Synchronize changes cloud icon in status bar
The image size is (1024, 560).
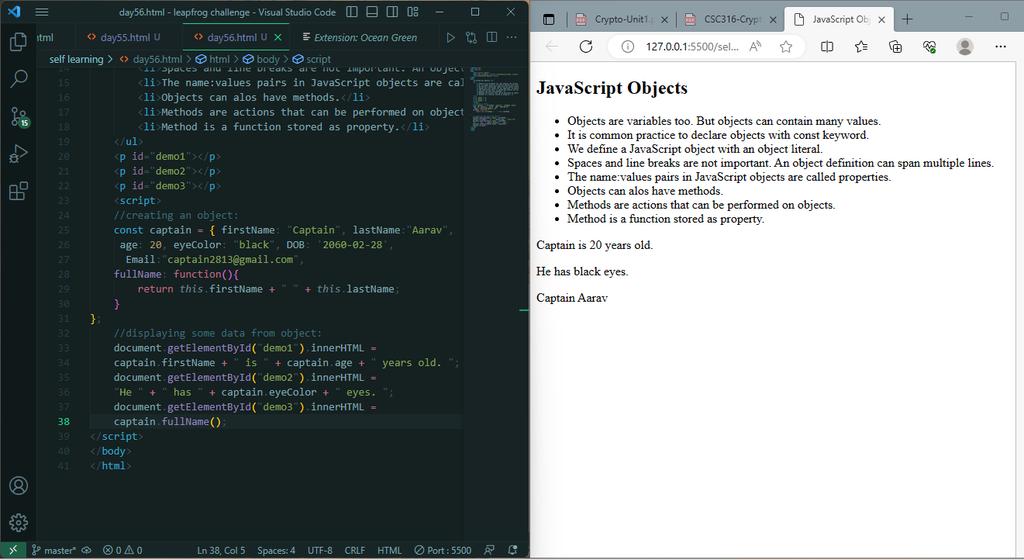tap(86, 550)
